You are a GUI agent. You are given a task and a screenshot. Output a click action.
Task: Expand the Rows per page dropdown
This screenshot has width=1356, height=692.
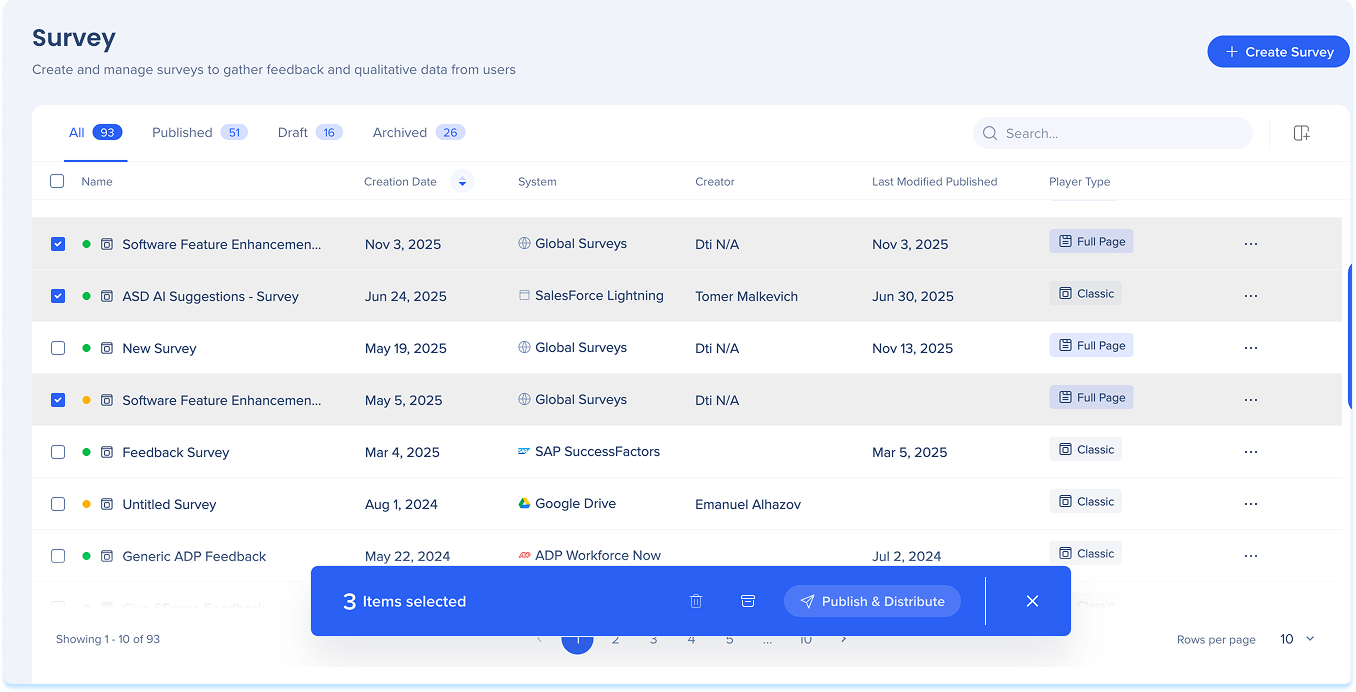1297,639
